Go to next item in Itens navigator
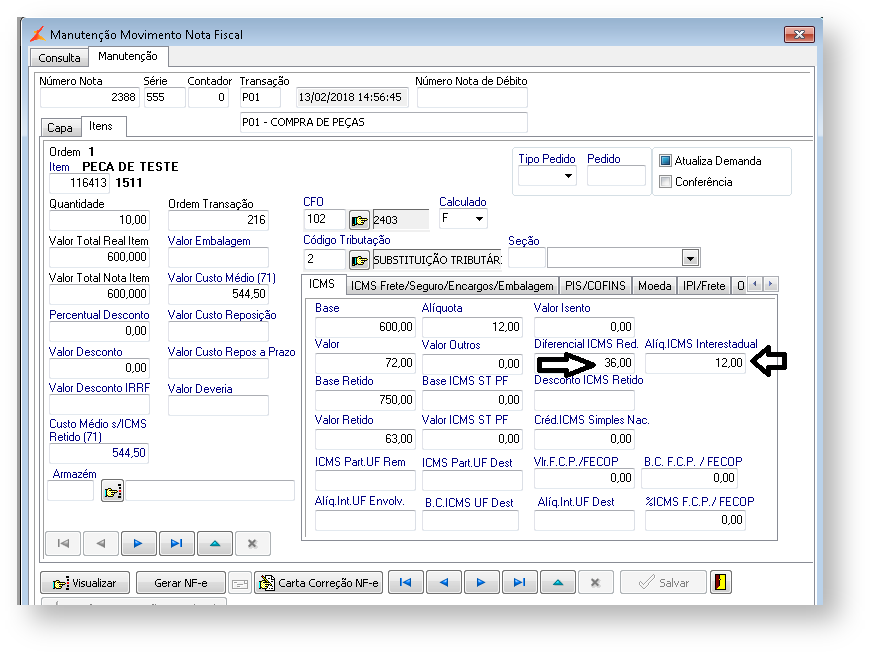This screenshot has height=653, width=871. coord(138,543)
